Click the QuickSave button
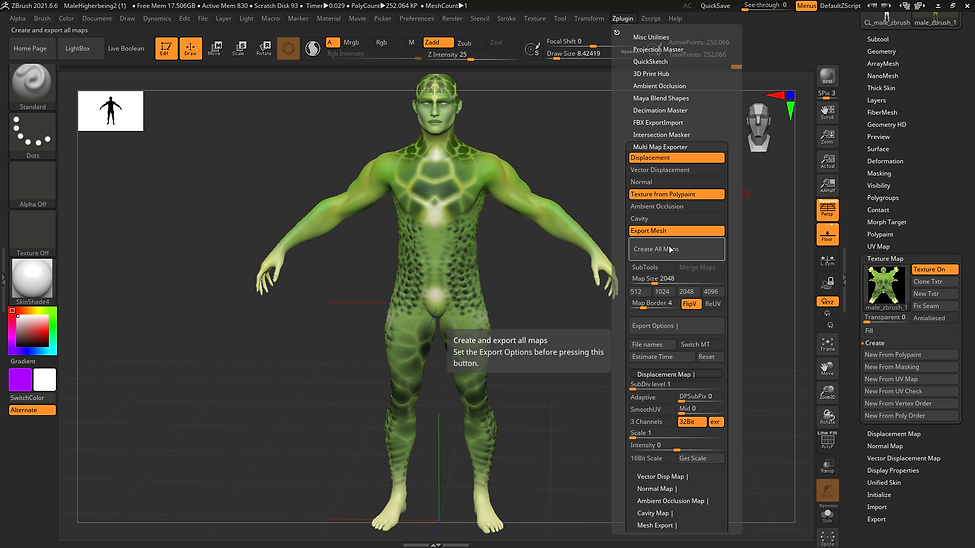This screenshot has width=975, height=548. point(715,6)
